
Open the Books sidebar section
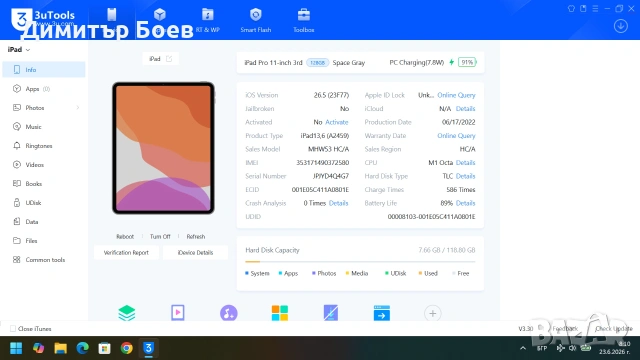(x=44, y=184)
